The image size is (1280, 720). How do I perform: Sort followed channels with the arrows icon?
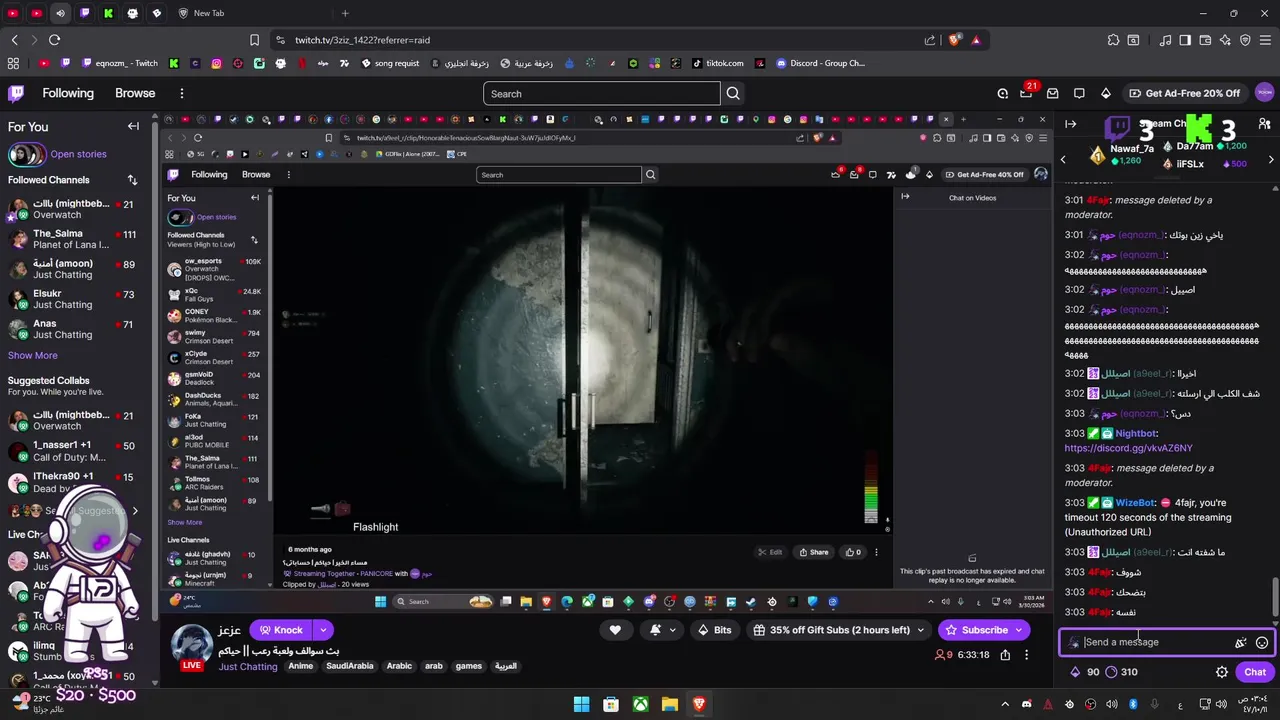[x=132, y=180]
